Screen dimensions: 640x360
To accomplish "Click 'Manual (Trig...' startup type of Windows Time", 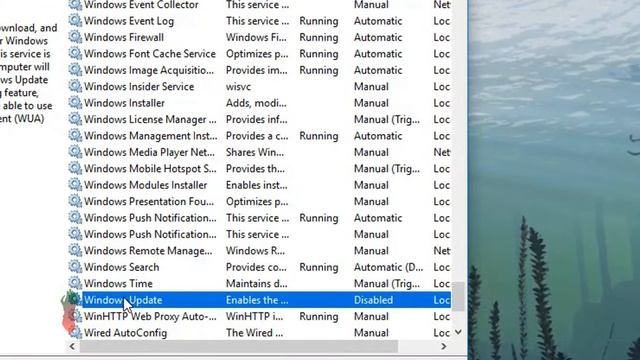I will tap(387, 284).
